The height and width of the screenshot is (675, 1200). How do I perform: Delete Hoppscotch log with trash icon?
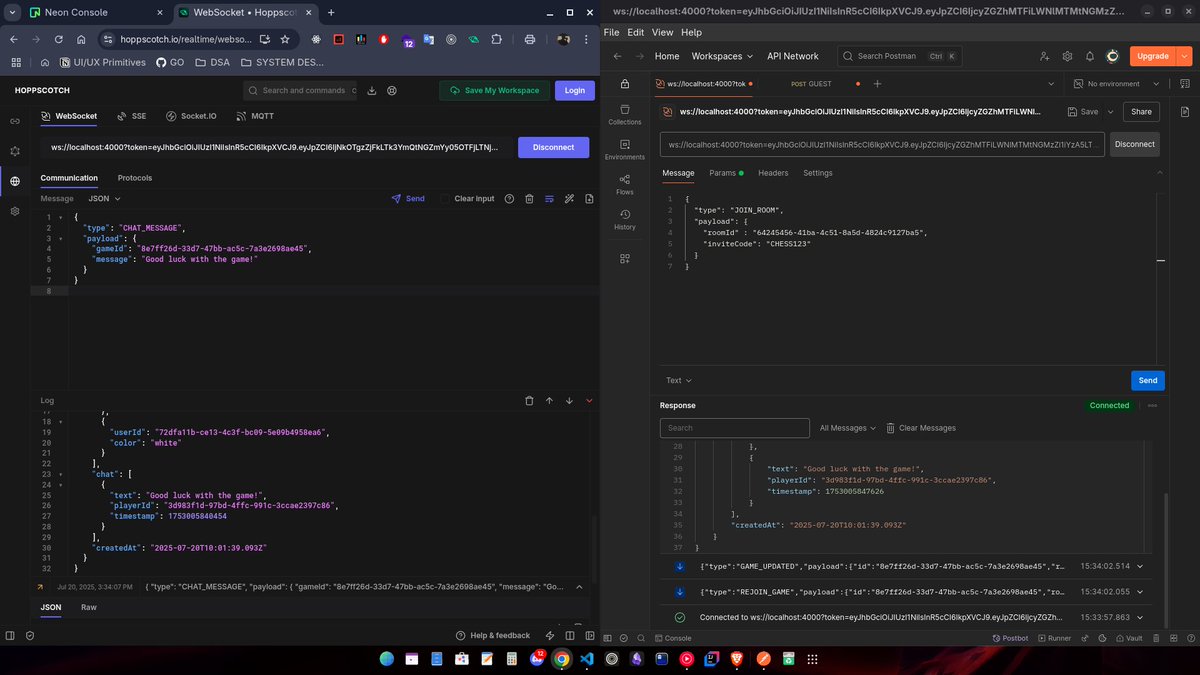coord(529,401)
